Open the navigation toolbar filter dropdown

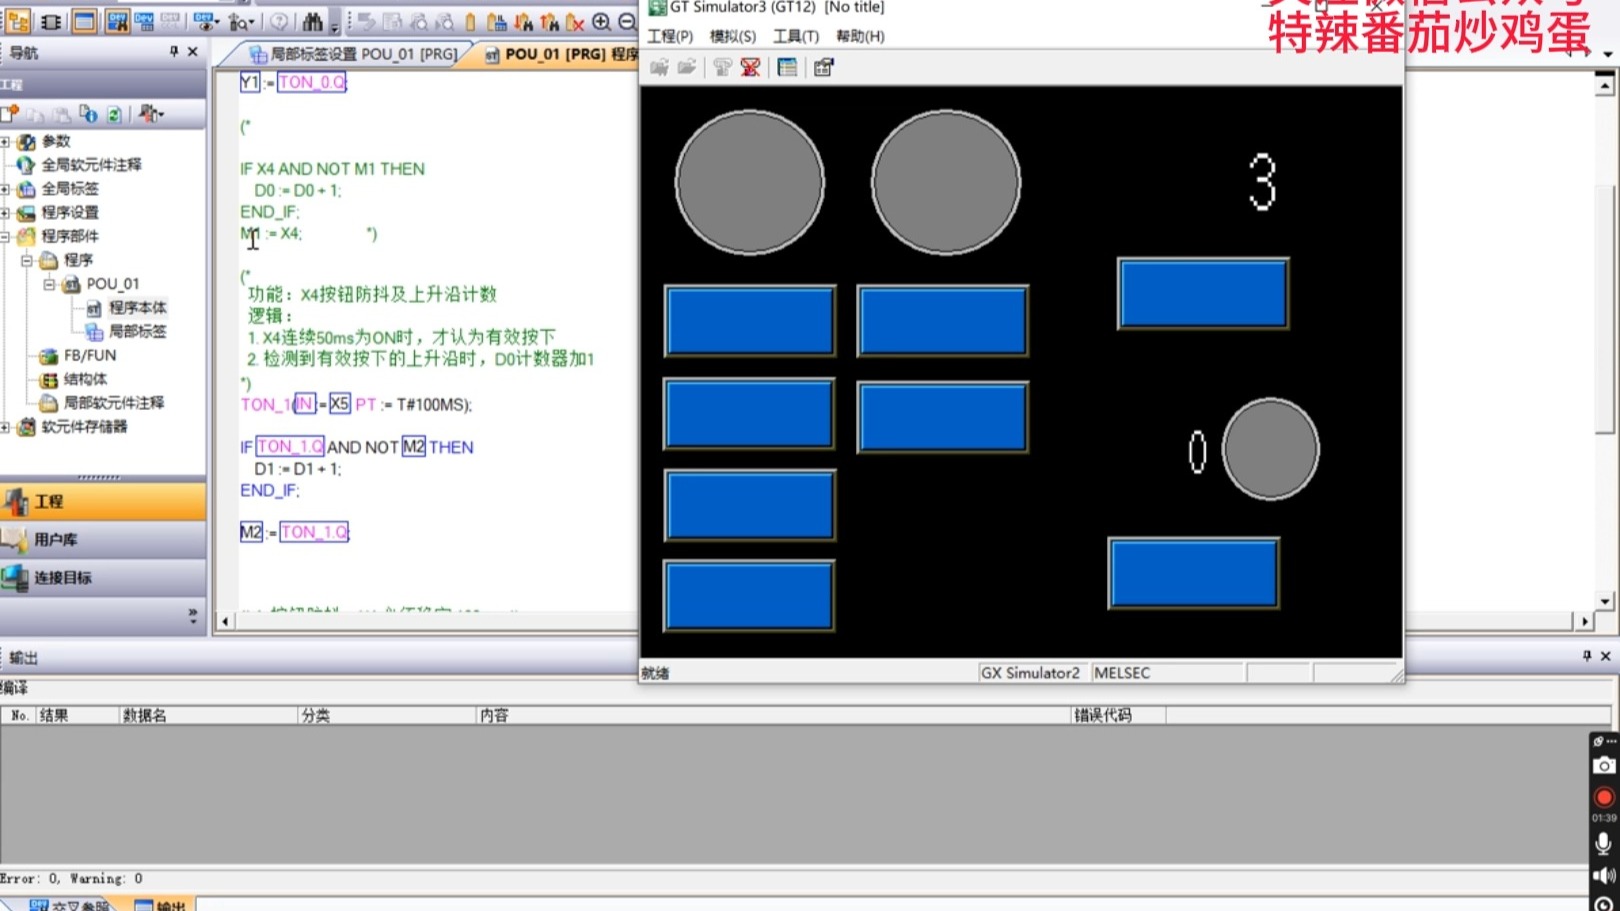click(151, 114)
